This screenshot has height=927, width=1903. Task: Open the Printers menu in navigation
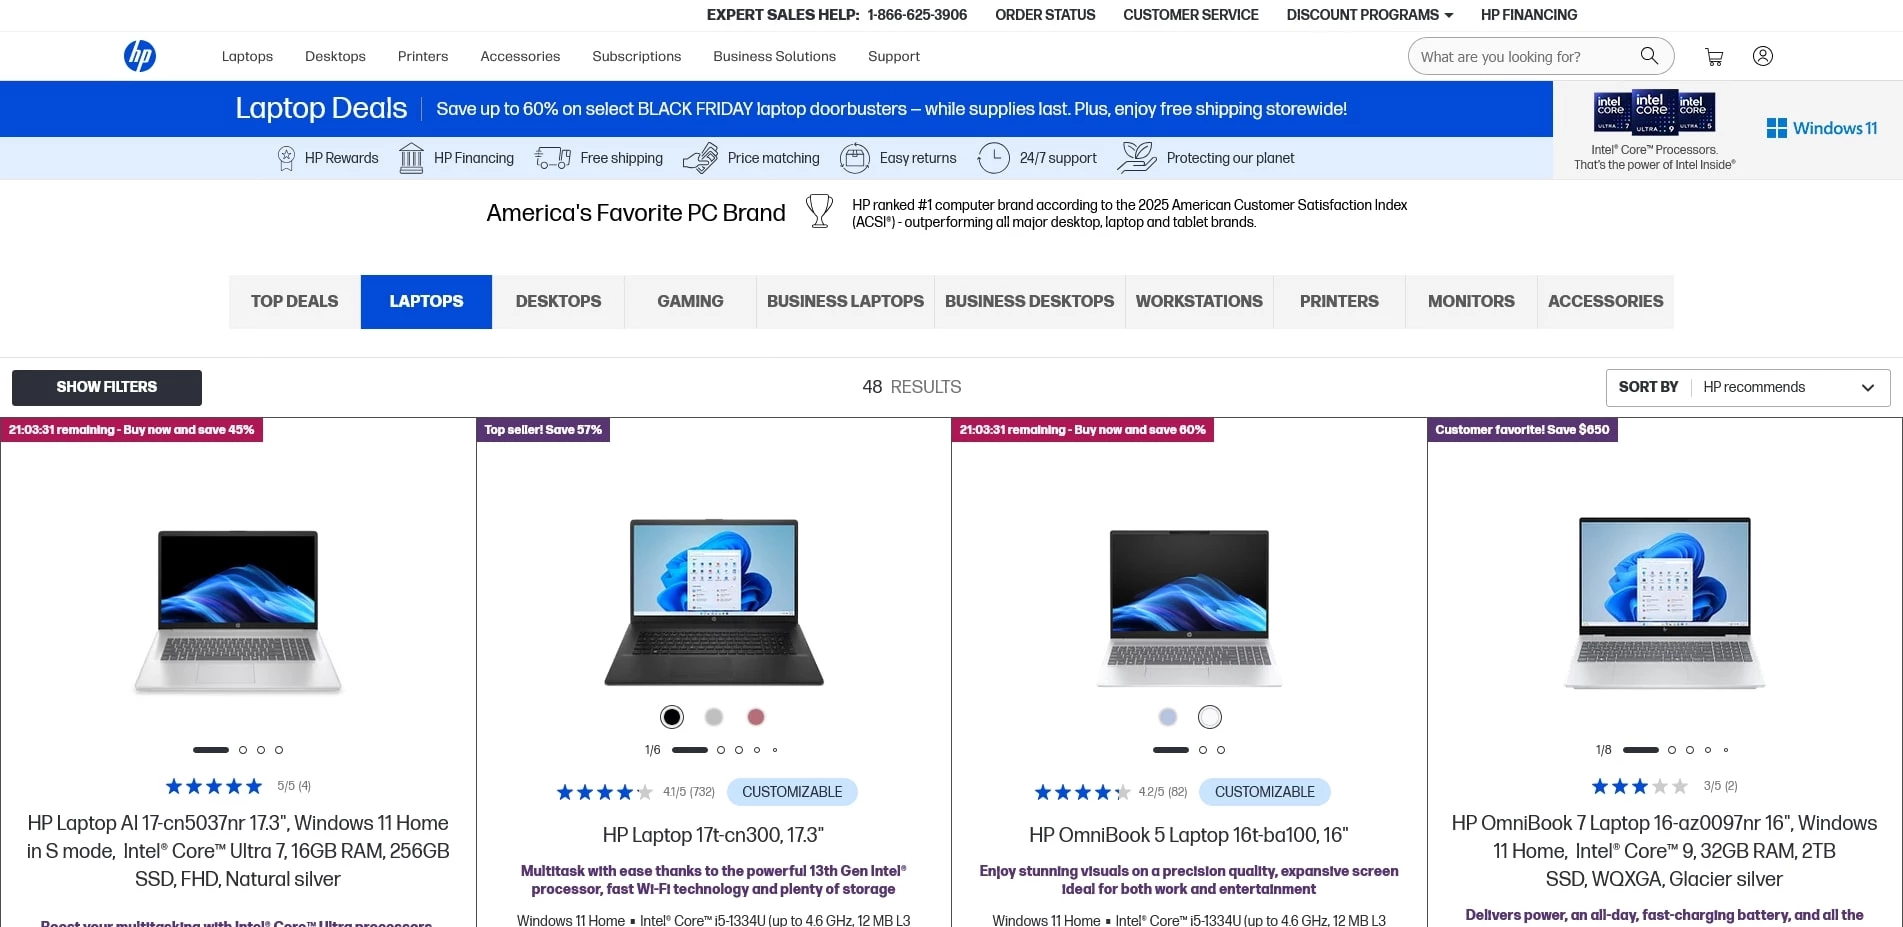point(423,56)
